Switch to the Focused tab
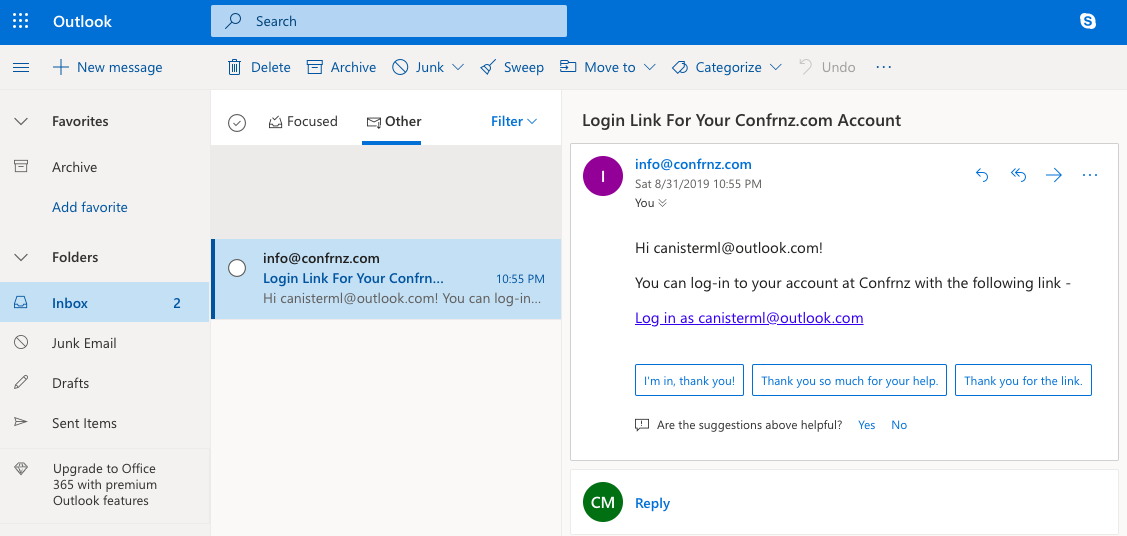 (x=303, y=121)
